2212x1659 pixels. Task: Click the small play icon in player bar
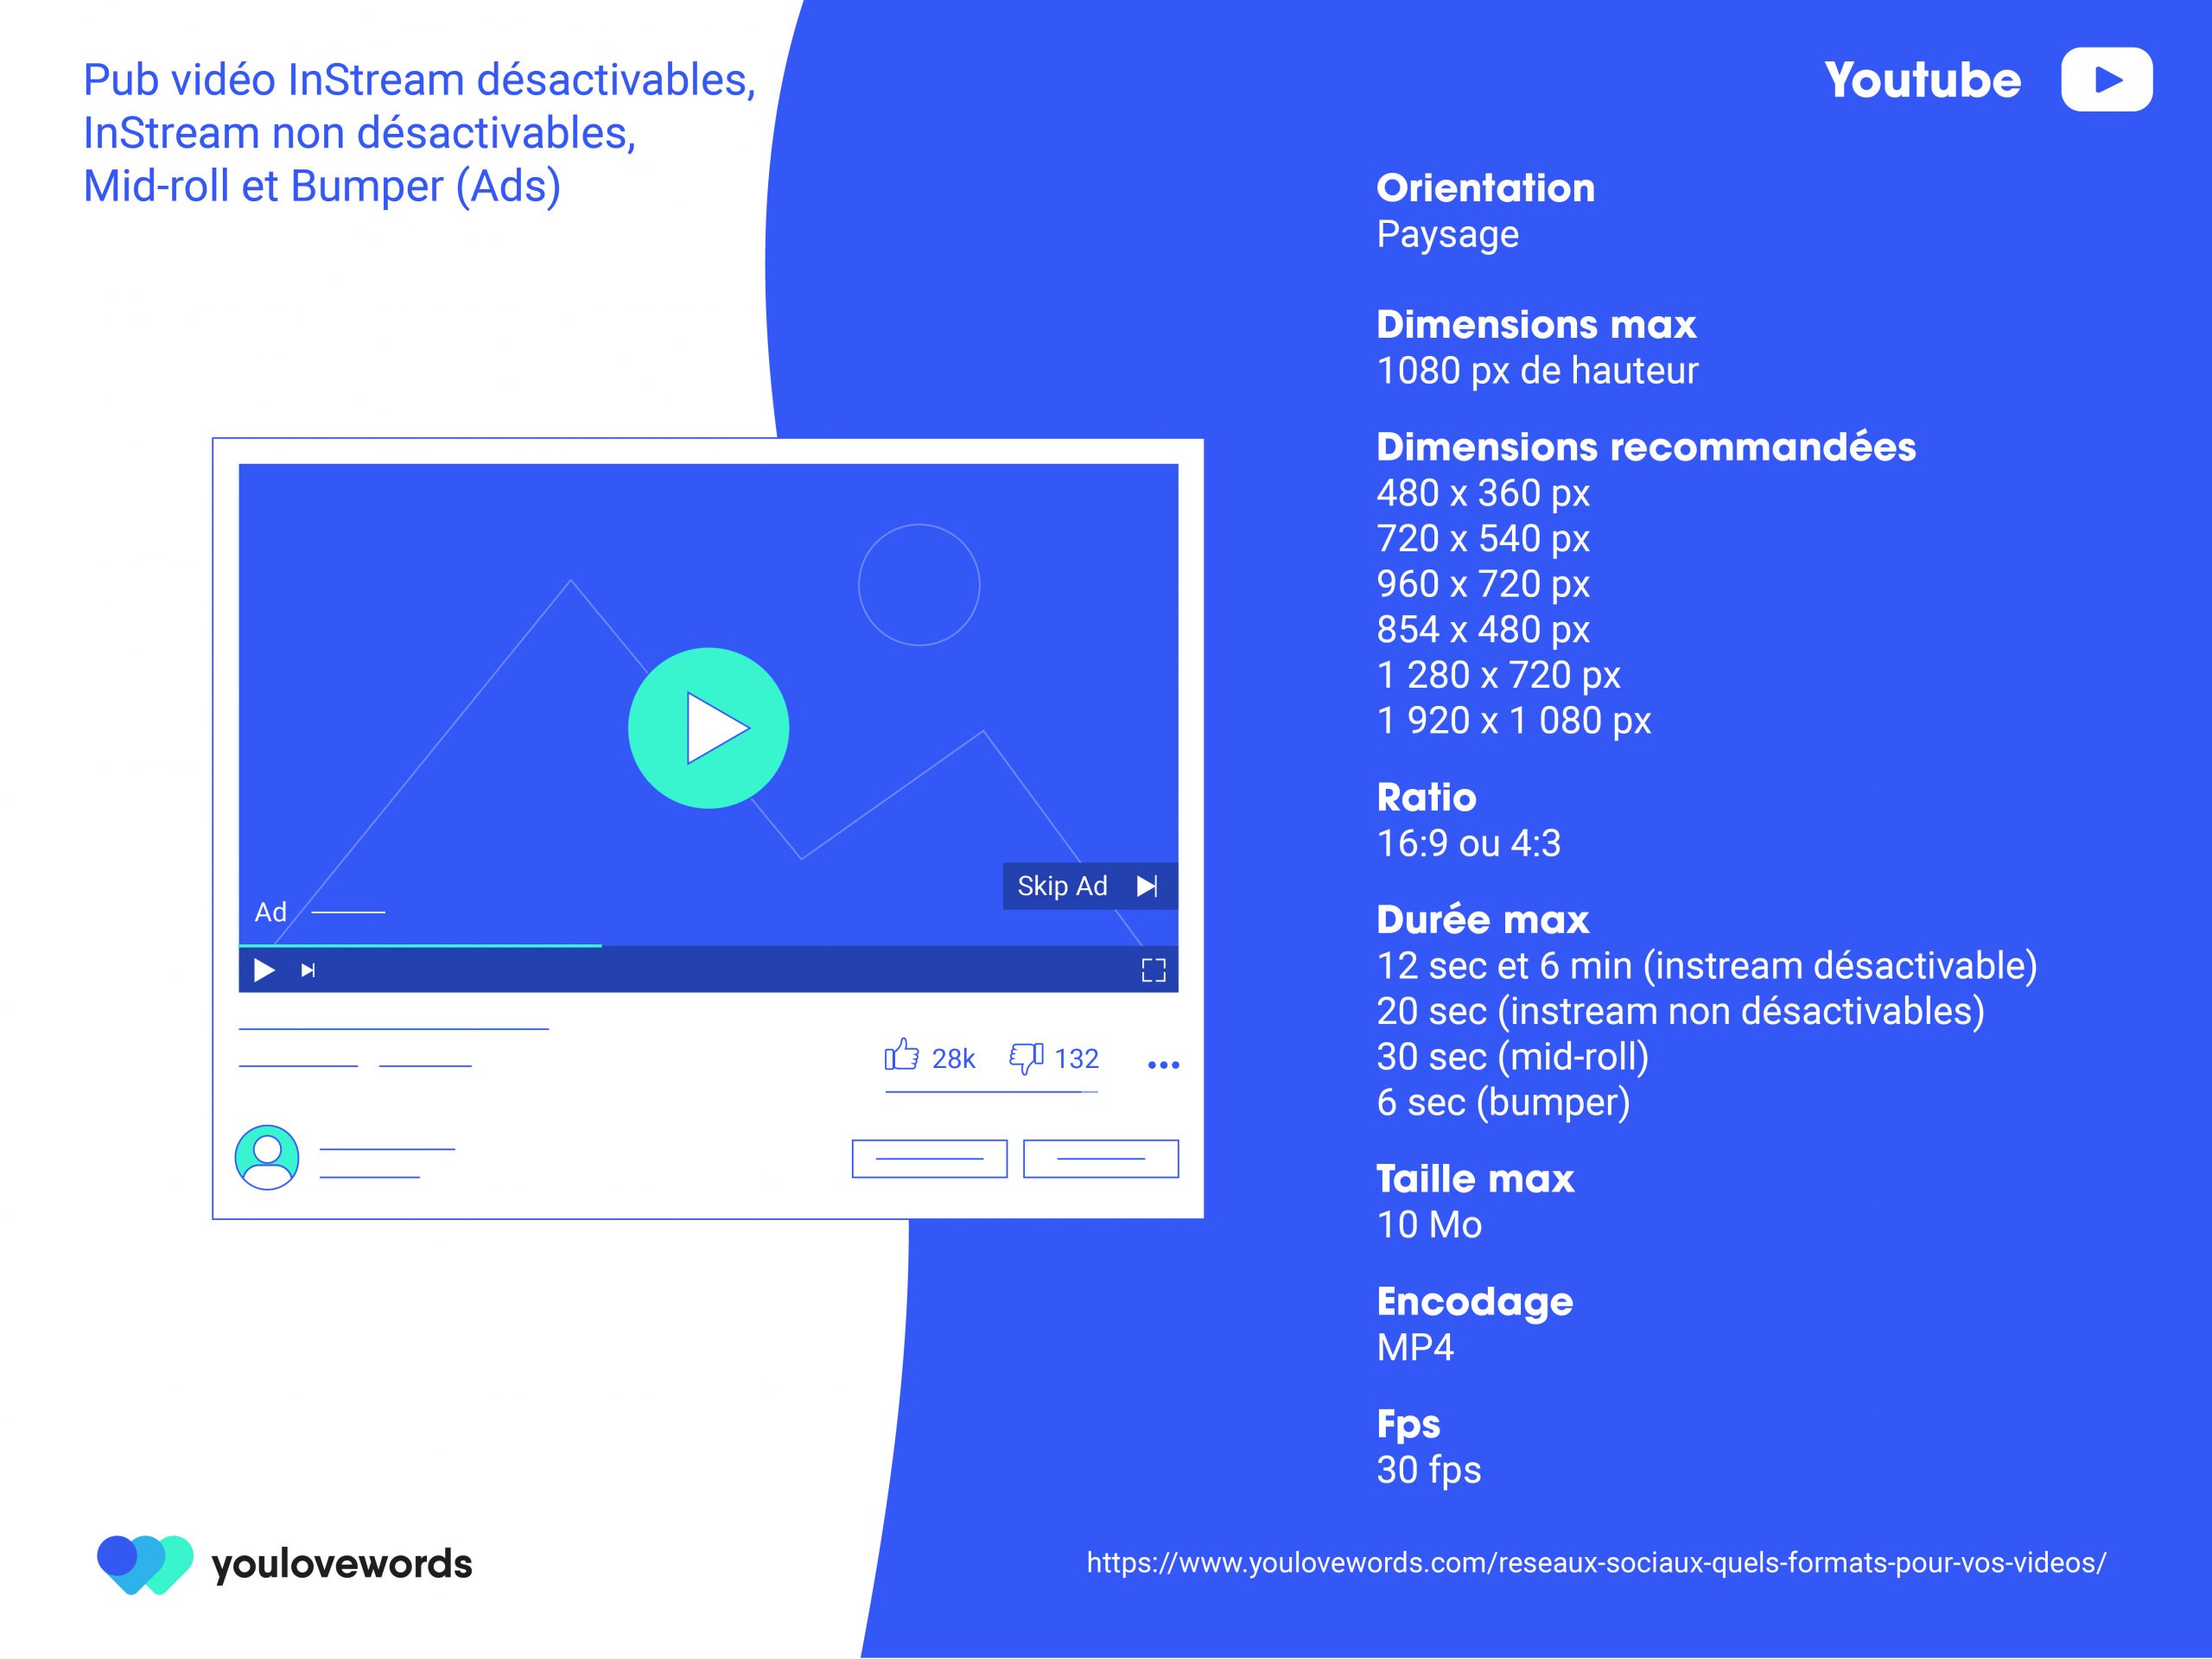[264, 970]
